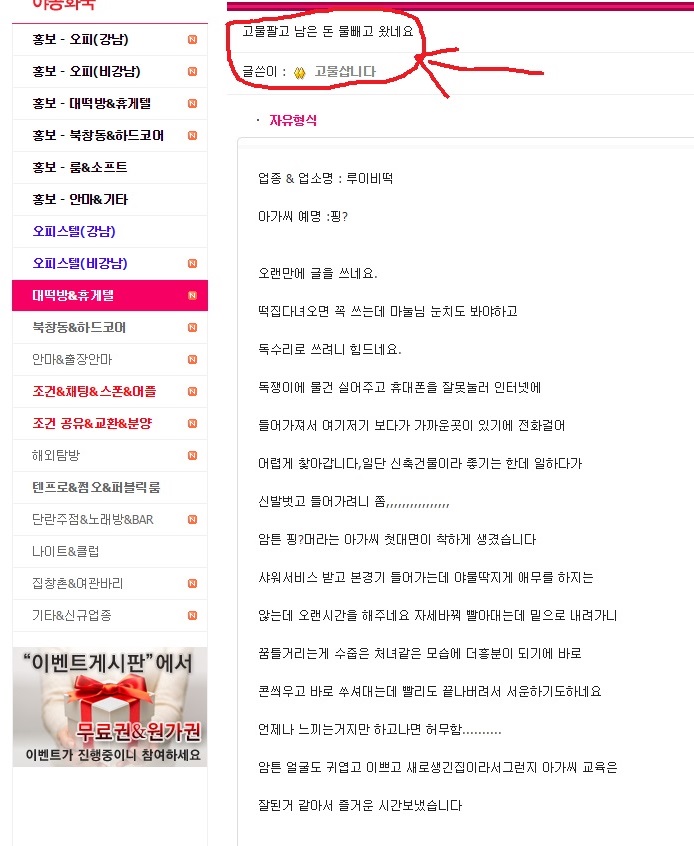Open the 이벤트게시판 gift box banner
Image resolution: width=694 pixels, height=846 pixels.
(110, 707)
